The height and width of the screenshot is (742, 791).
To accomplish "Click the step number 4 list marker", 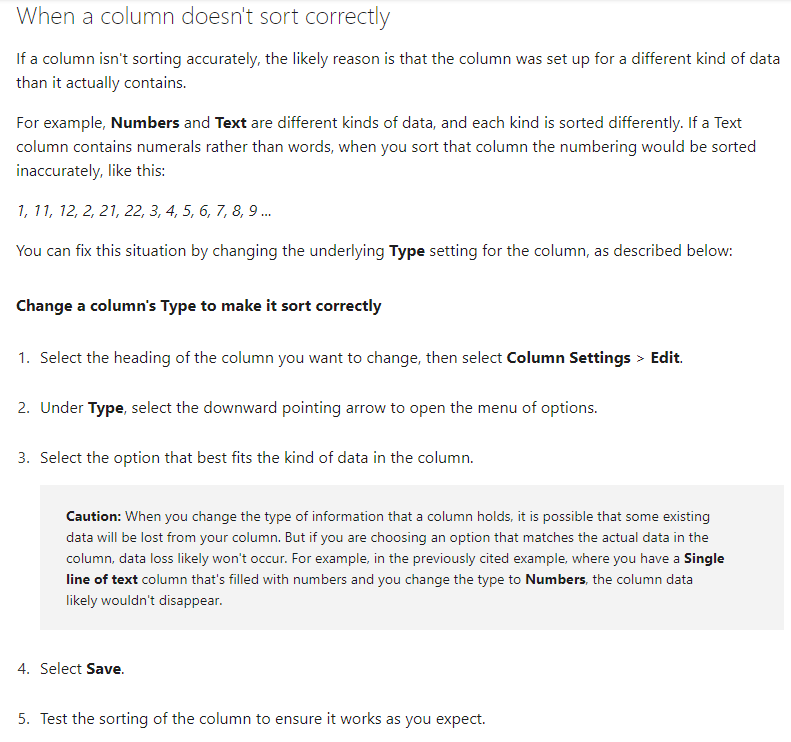I will (24, 669).
